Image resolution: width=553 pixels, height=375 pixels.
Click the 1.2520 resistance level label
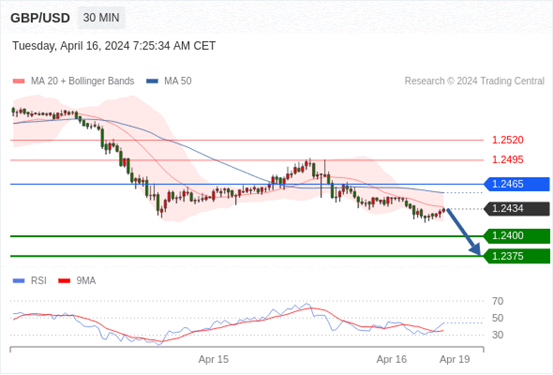click(x=508, y=140)
